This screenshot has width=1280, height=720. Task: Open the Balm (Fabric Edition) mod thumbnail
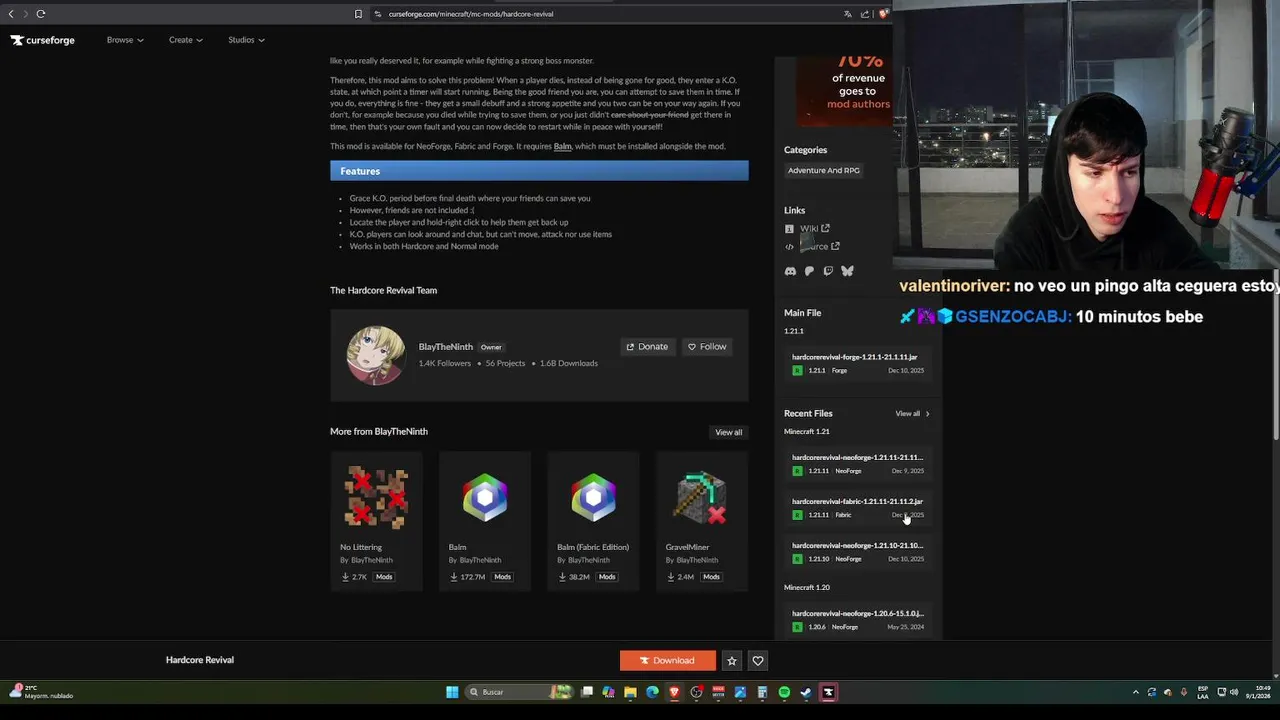point(593,497)
